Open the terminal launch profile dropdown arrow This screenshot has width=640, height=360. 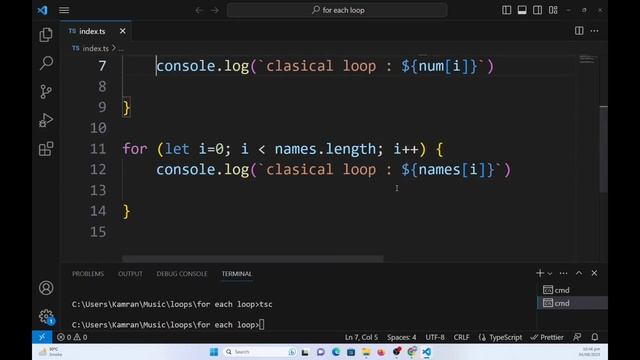coord(550,273)
